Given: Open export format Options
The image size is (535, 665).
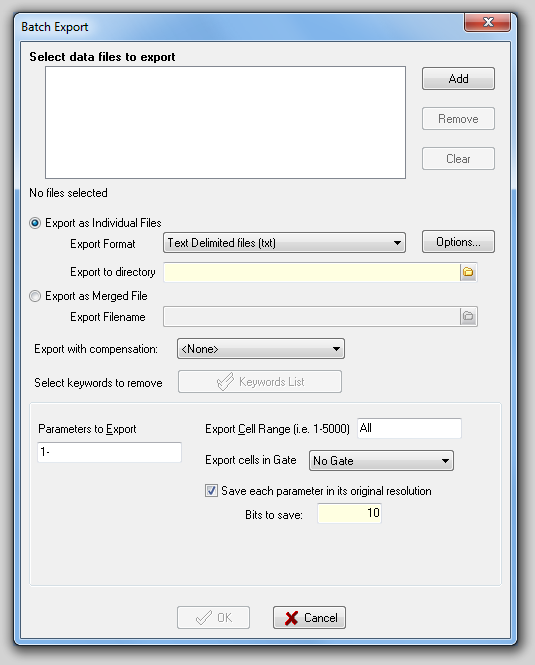Looking at the screenshot, I should coord(458,242).
